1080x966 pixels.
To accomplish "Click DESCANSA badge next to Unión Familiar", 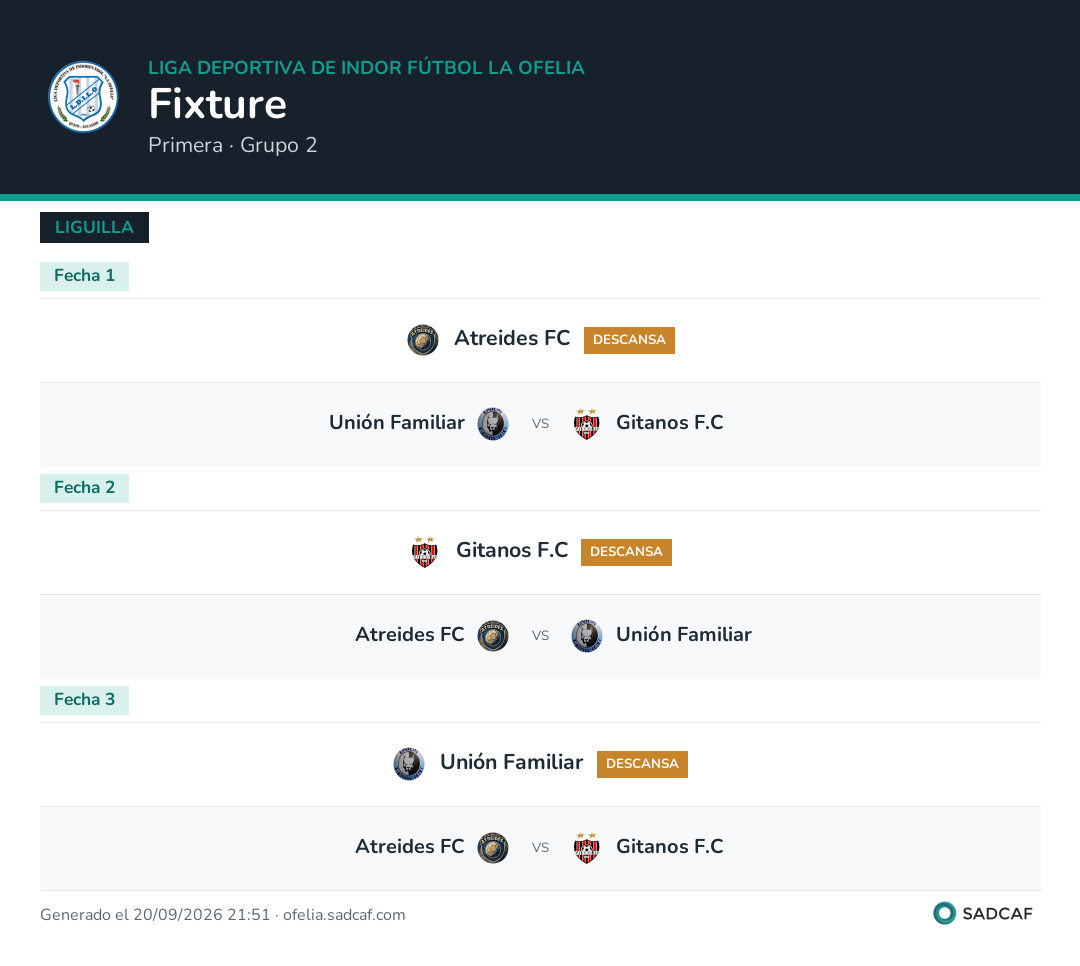I will pos(642,764).
